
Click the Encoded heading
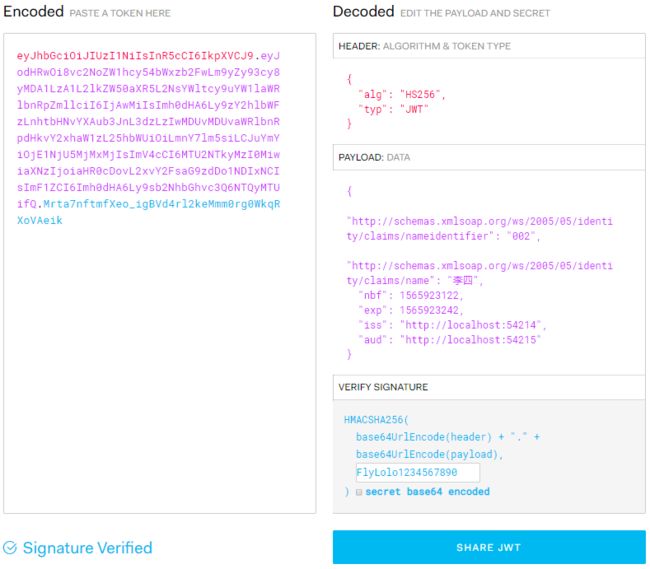[34, 12]
